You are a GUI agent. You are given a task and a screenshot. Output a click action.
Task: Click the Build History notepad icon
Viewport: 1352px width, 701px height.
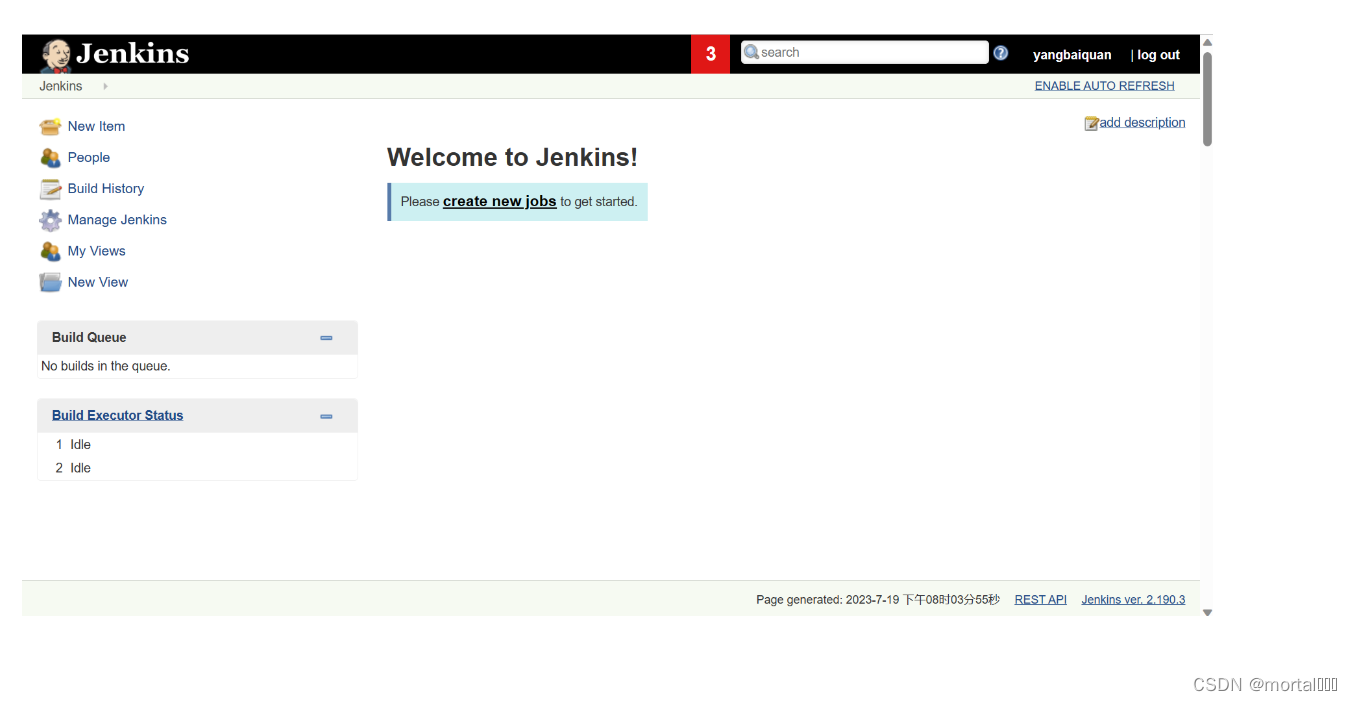50,189
